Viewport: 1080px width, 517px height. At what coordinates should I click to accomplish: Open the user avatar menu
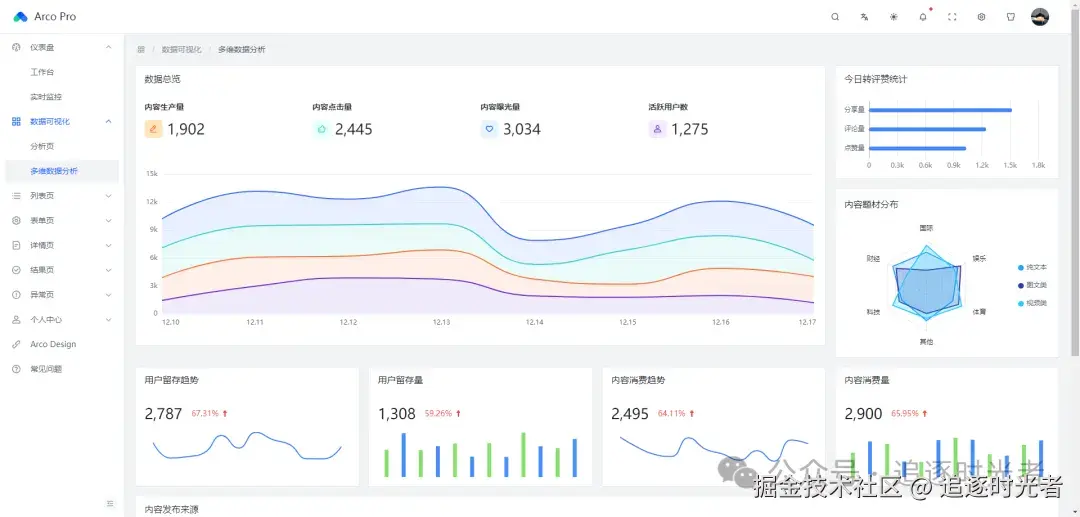coord(1040,17)
